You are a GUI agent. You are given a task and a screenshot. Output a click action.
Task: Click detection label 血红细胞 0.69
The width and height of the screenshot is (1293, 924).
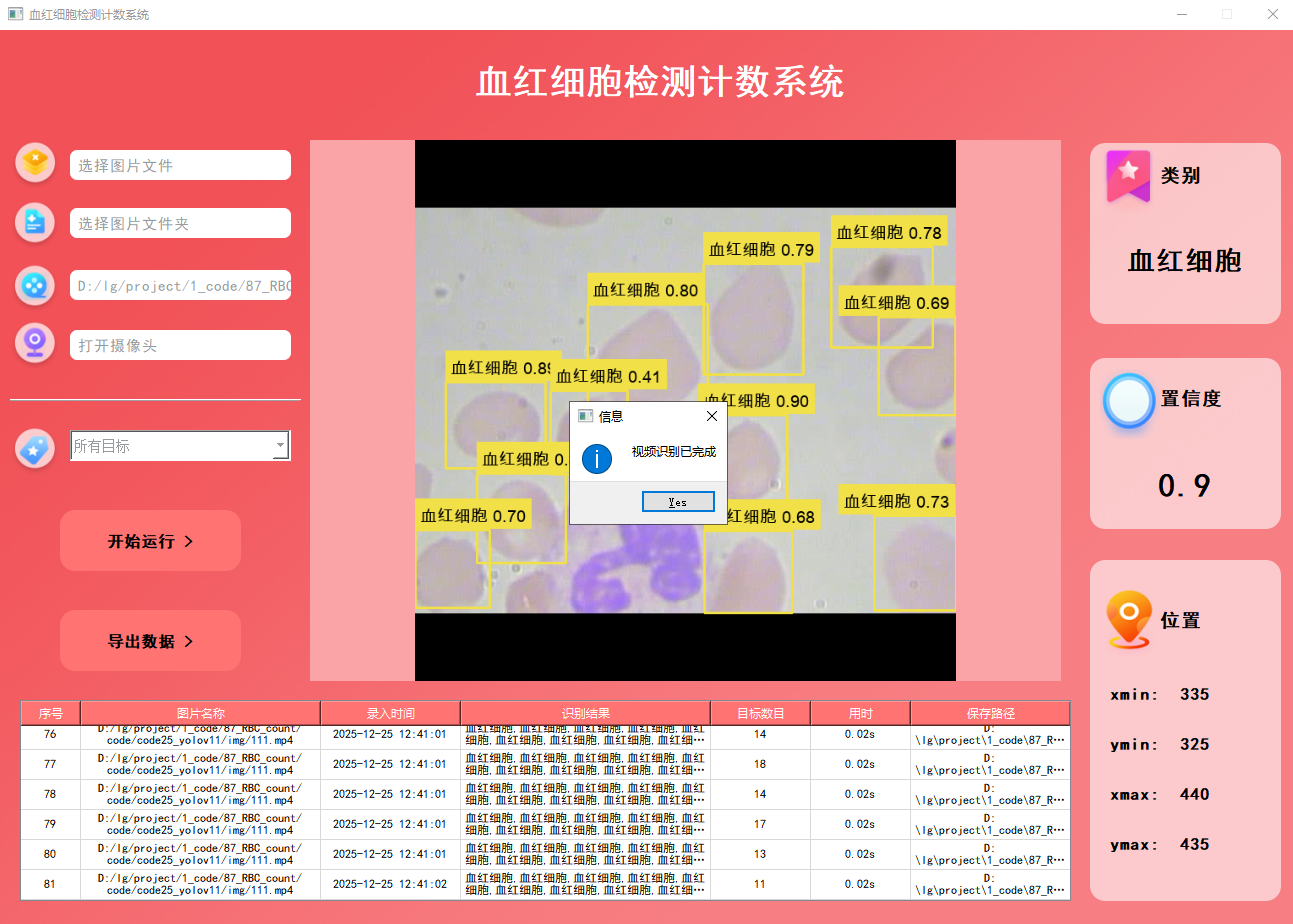[x=896, y=302]
